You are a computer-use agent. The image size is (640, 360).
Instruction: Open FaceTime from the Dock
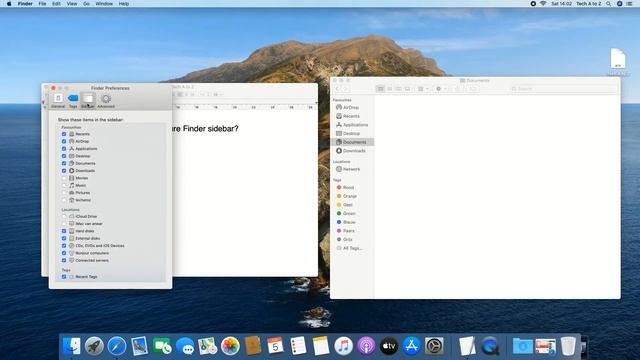click(162, 346)
